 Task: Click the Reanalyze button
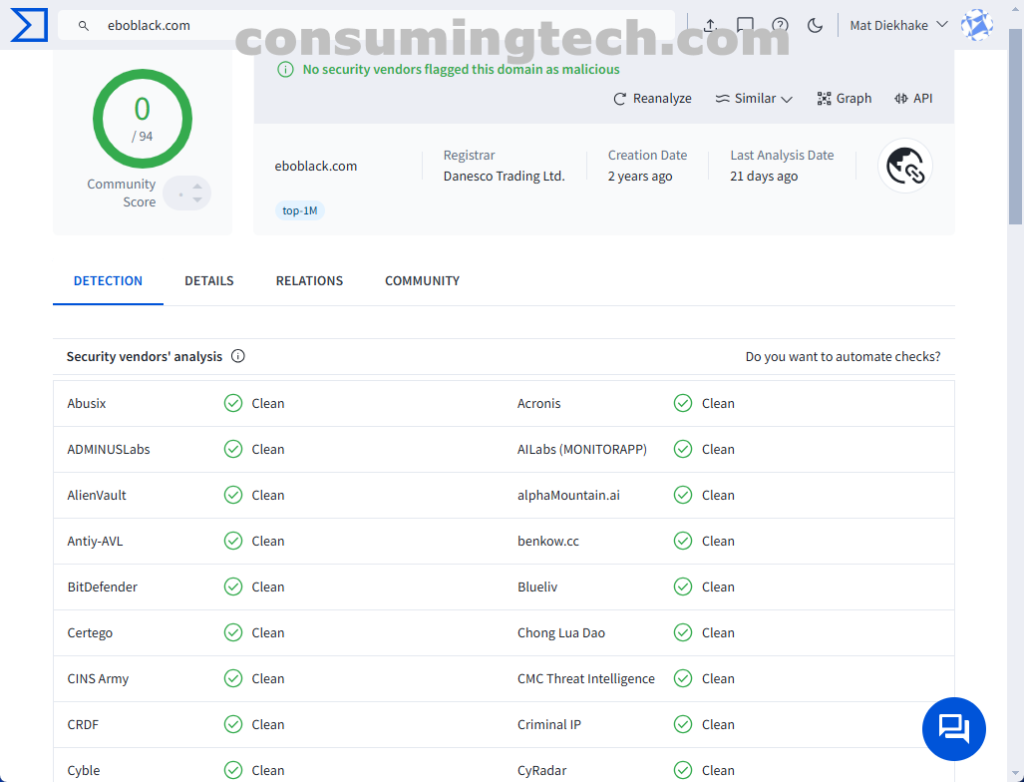coord(652,99)
